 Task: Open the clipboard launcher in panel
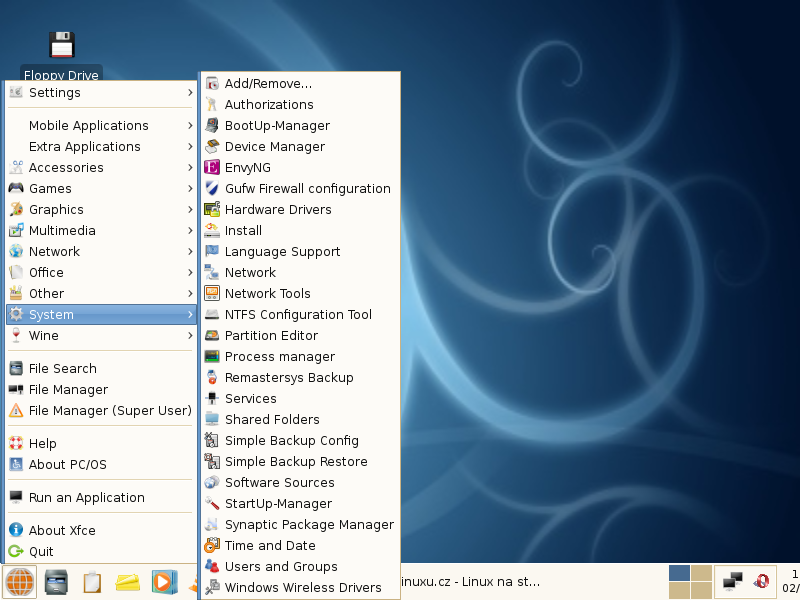[92, 582]
